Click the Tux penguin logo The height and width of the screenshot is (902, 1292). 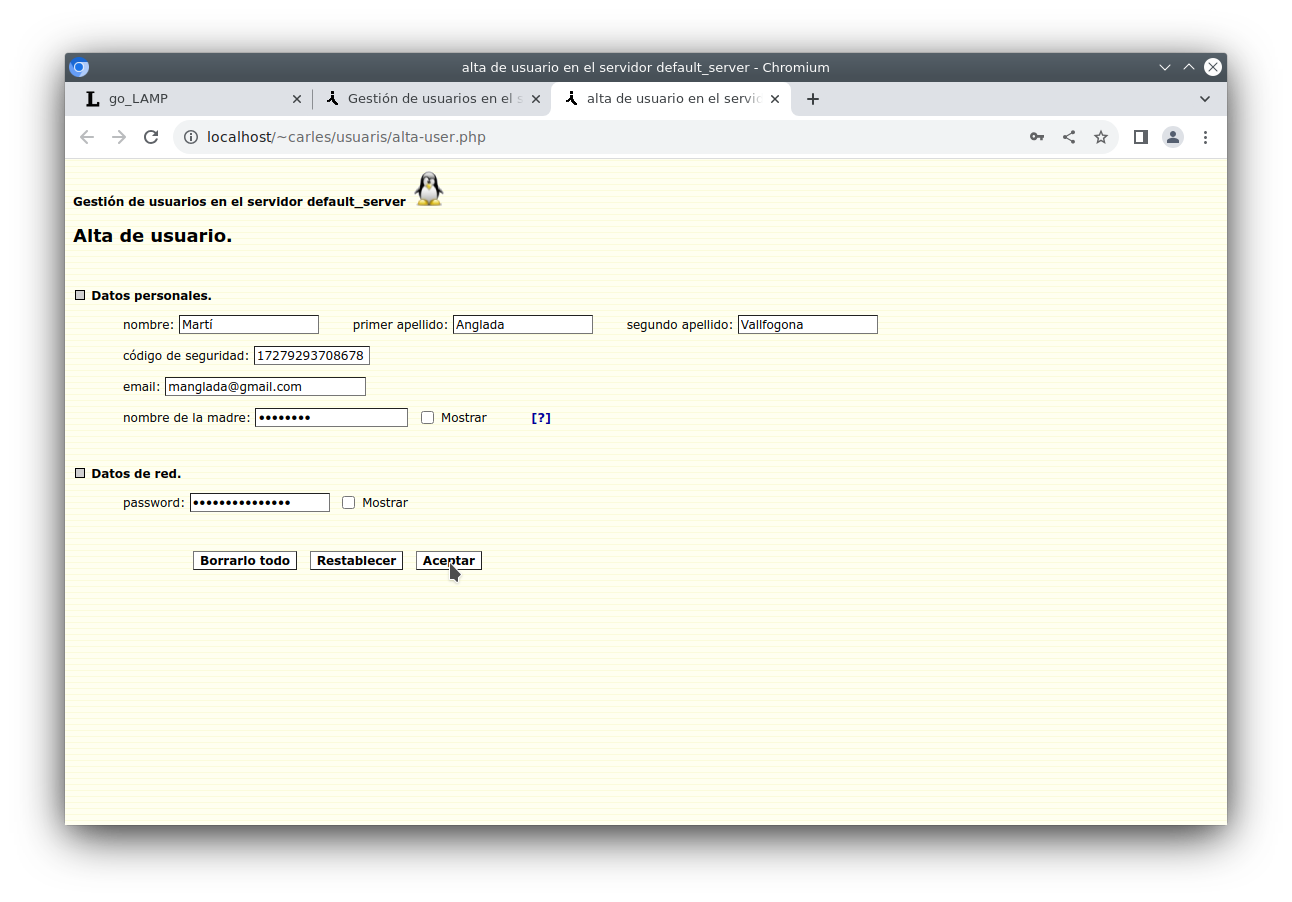pos(429,189)
